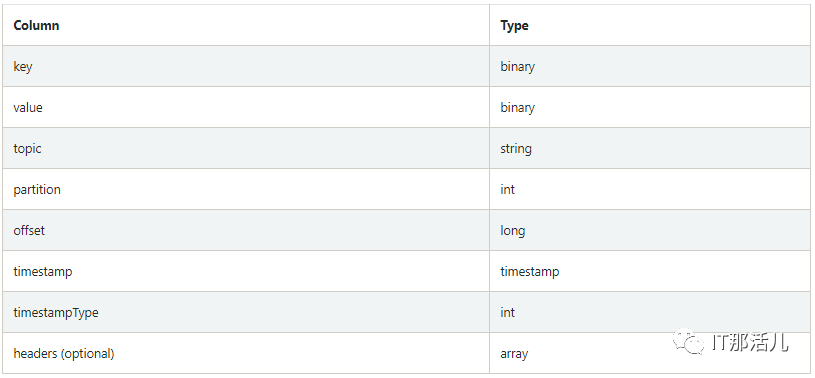Select the value column name cell
Image resolution: width=815 pixels, height=378 pixels.
[x=246, y=107]
